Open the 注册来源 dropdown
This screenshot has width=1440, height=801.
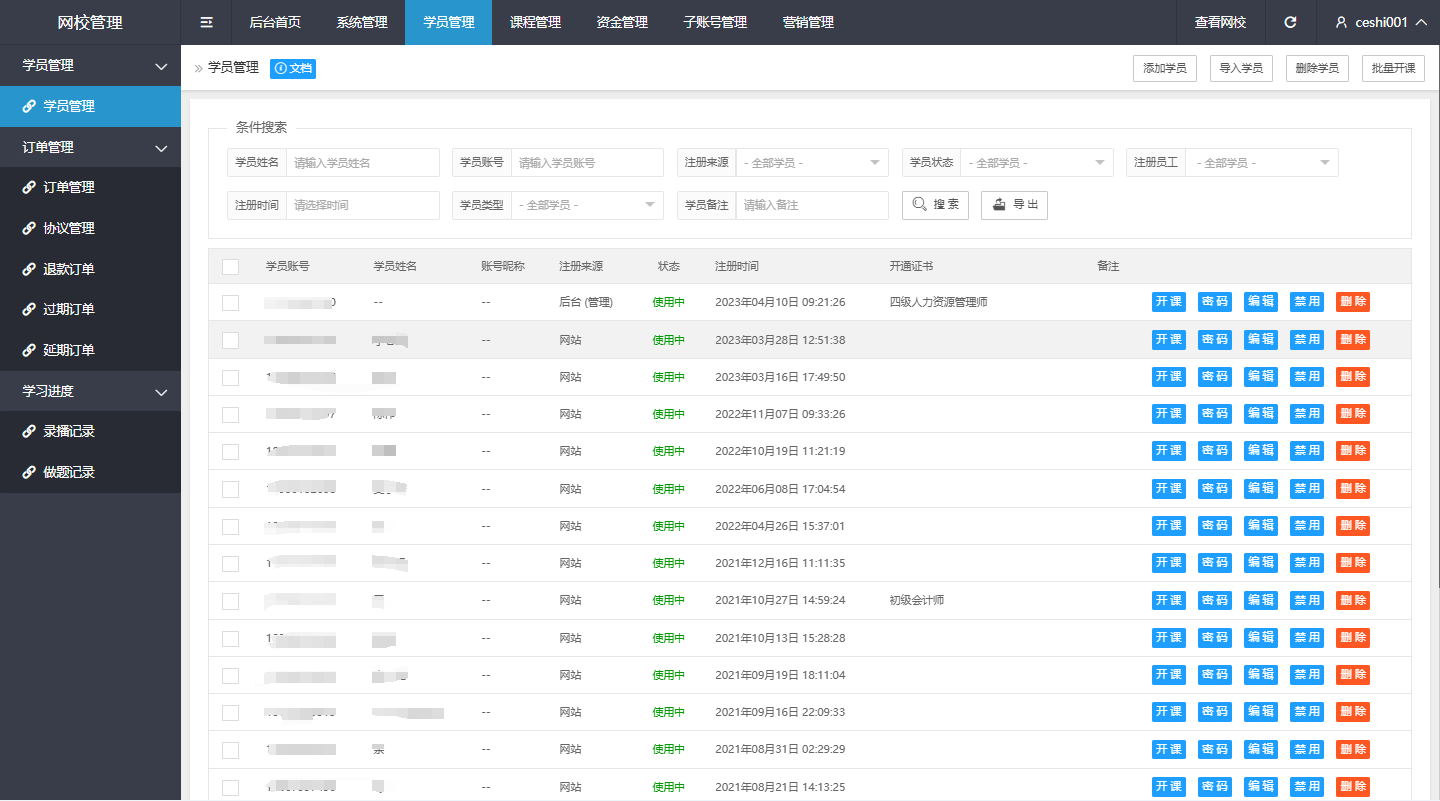pyautogui.click(x=812, y=163)
